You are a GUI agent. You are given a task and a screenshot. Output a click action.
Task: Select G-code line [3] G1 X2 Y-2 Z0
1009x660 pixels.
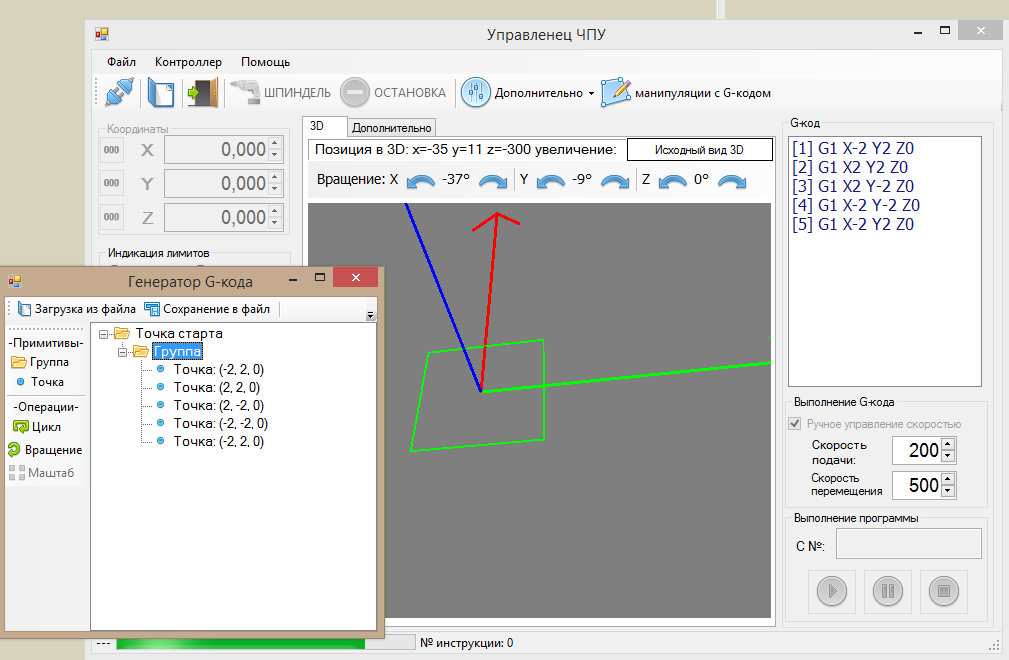pyautogui.click(x=853, y=187)
